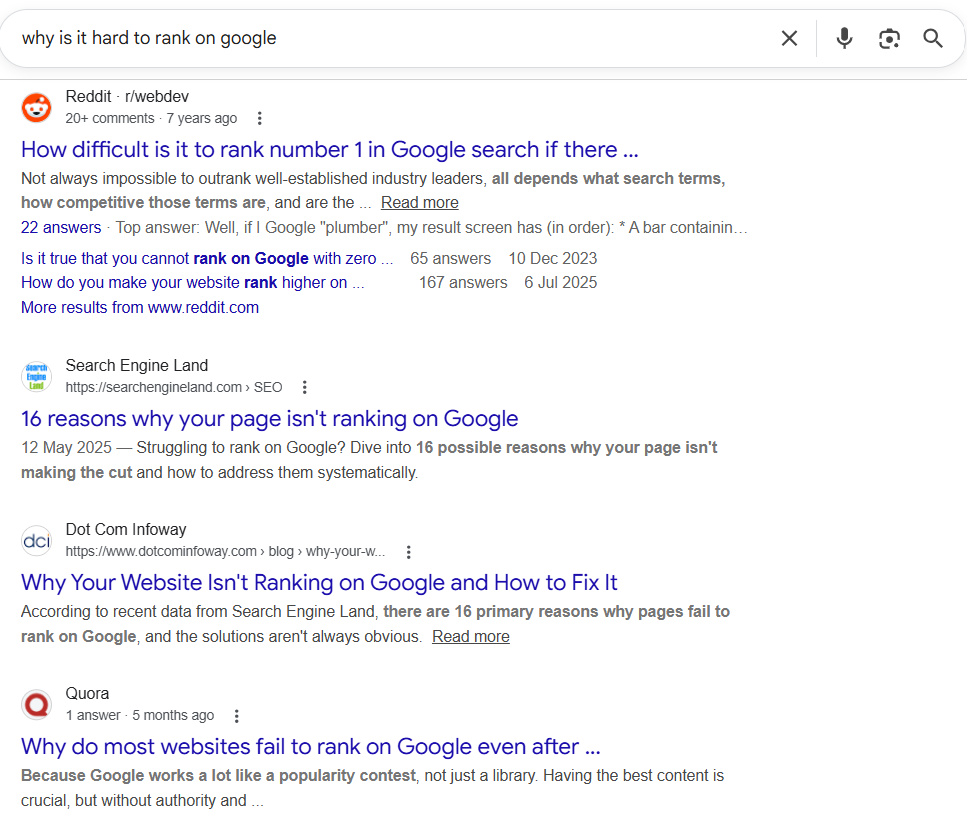Viewport: 967px width, 818px height.
Task: Click the Quora favicon logo
Action: pyautogui.click(x=37, y=705)
